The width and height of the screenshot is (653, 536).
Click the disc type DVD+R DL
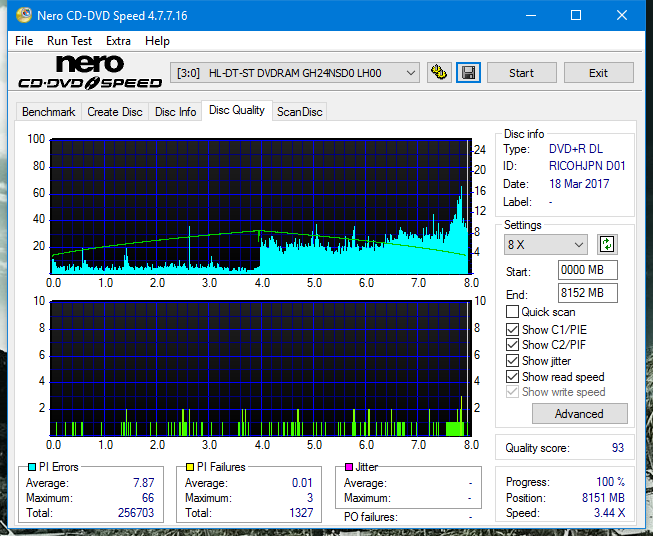[x=576, y=149]
